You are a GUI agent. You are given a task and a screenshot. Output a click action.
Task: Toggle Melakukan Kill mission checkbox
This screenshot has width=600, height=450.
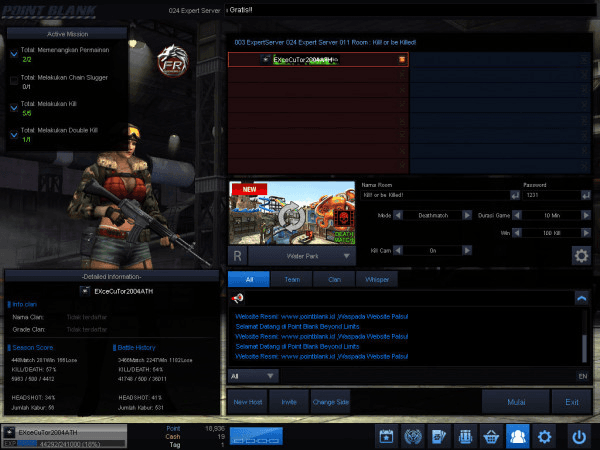[x=14, y=108]
